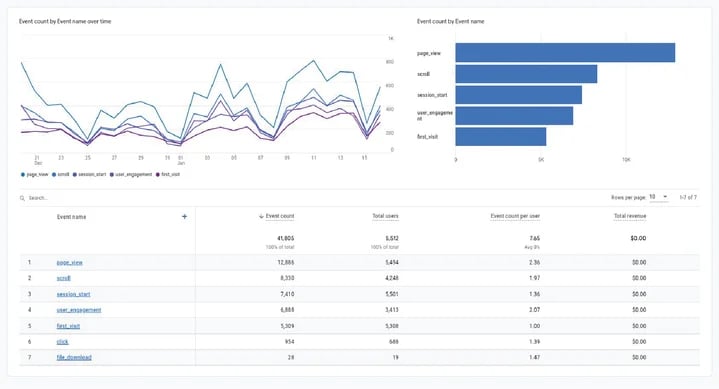Viewport: 719px width, 389px height.
Task: Click the 5,501 total users cell
Action: click(392, 294)
